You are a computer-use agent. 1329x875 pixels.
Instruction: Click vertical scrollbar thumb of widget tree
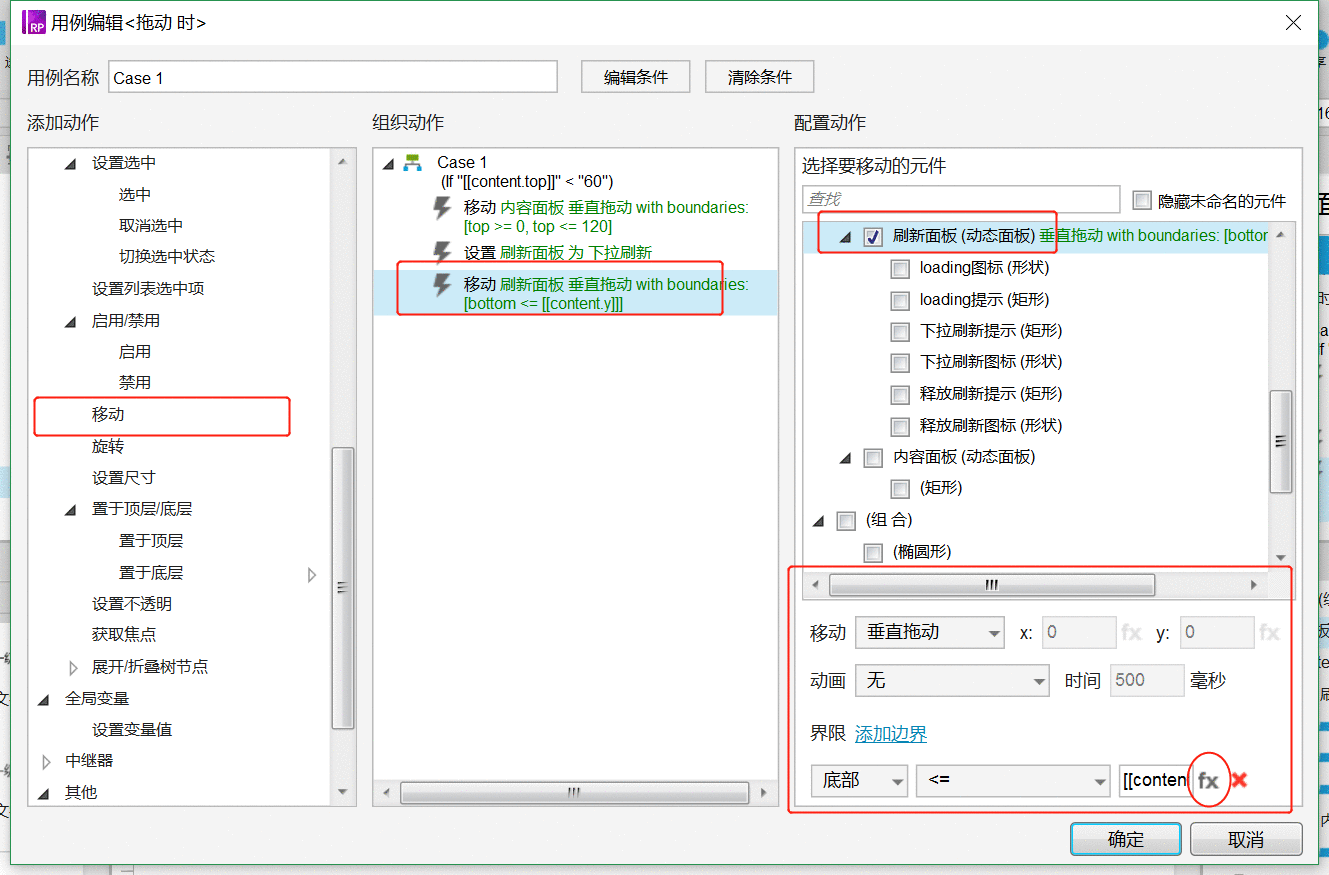(x=1280, y=441)
